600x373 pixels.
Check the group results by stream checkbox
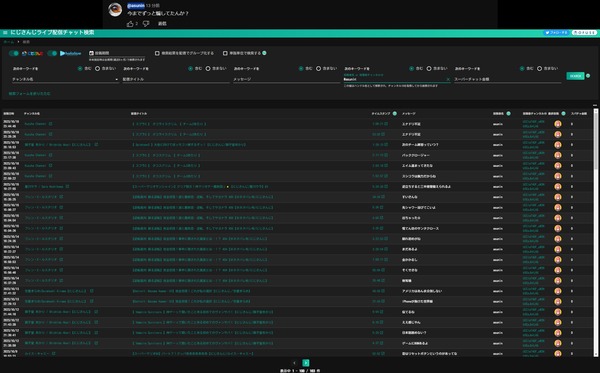pyautogui.click(x=157, y=53)
